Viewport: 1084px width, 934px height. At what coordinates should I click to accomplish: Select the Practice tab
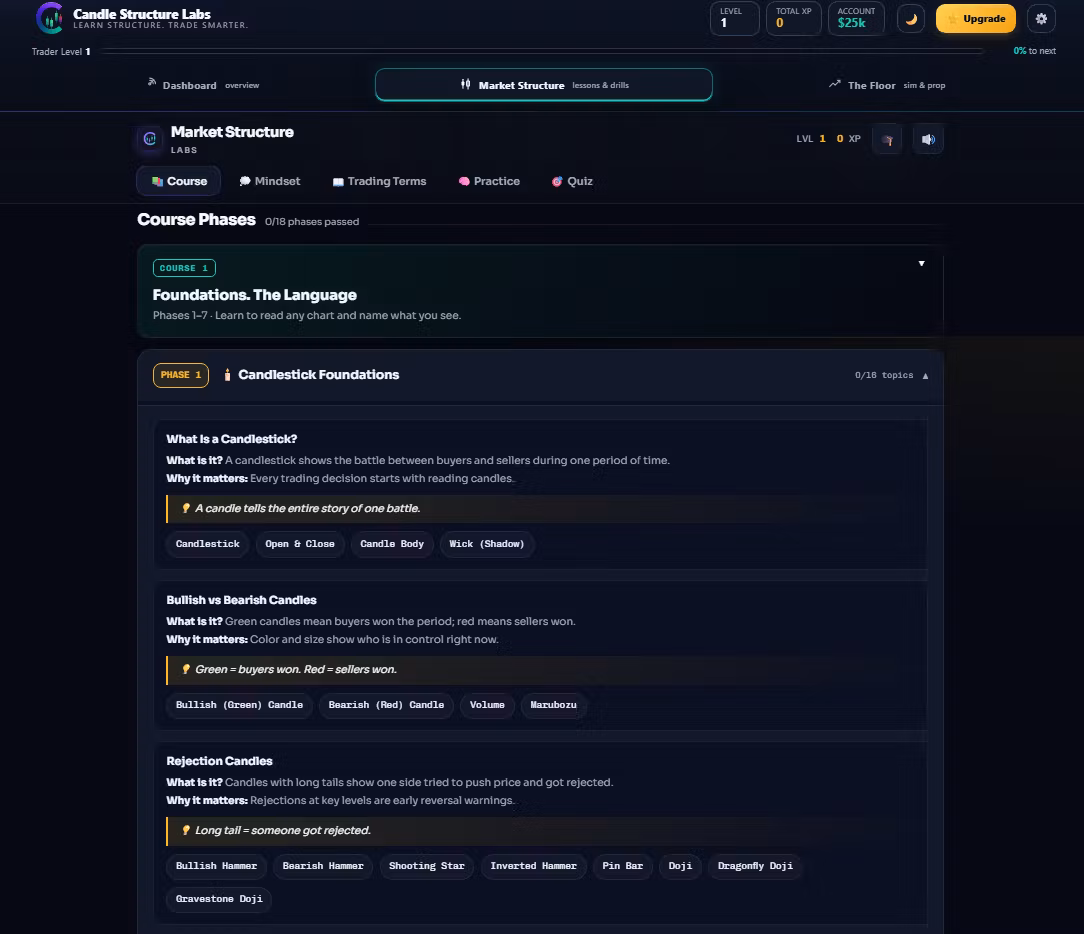point(489,181)
